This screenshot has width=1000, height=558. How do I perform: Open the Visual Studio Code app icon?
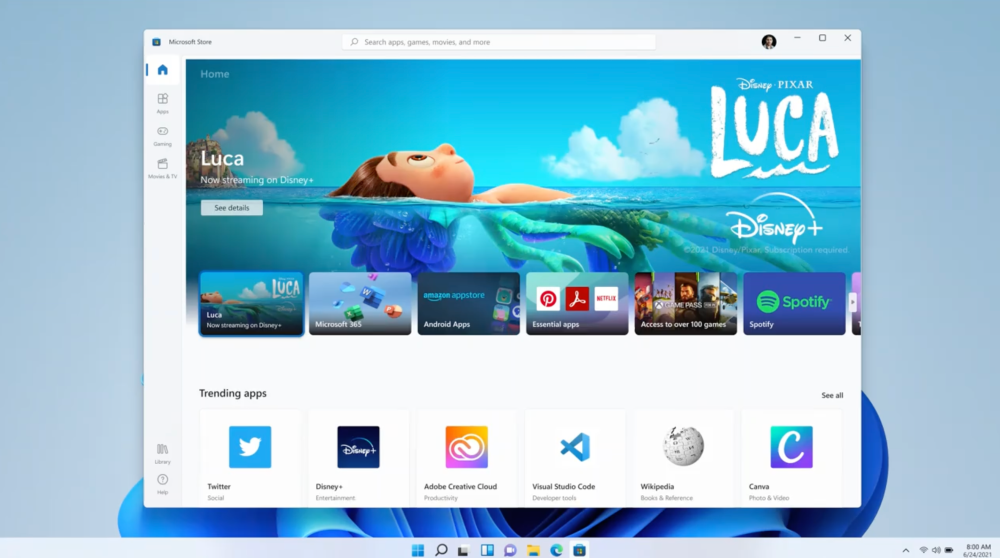pos(575,447)
